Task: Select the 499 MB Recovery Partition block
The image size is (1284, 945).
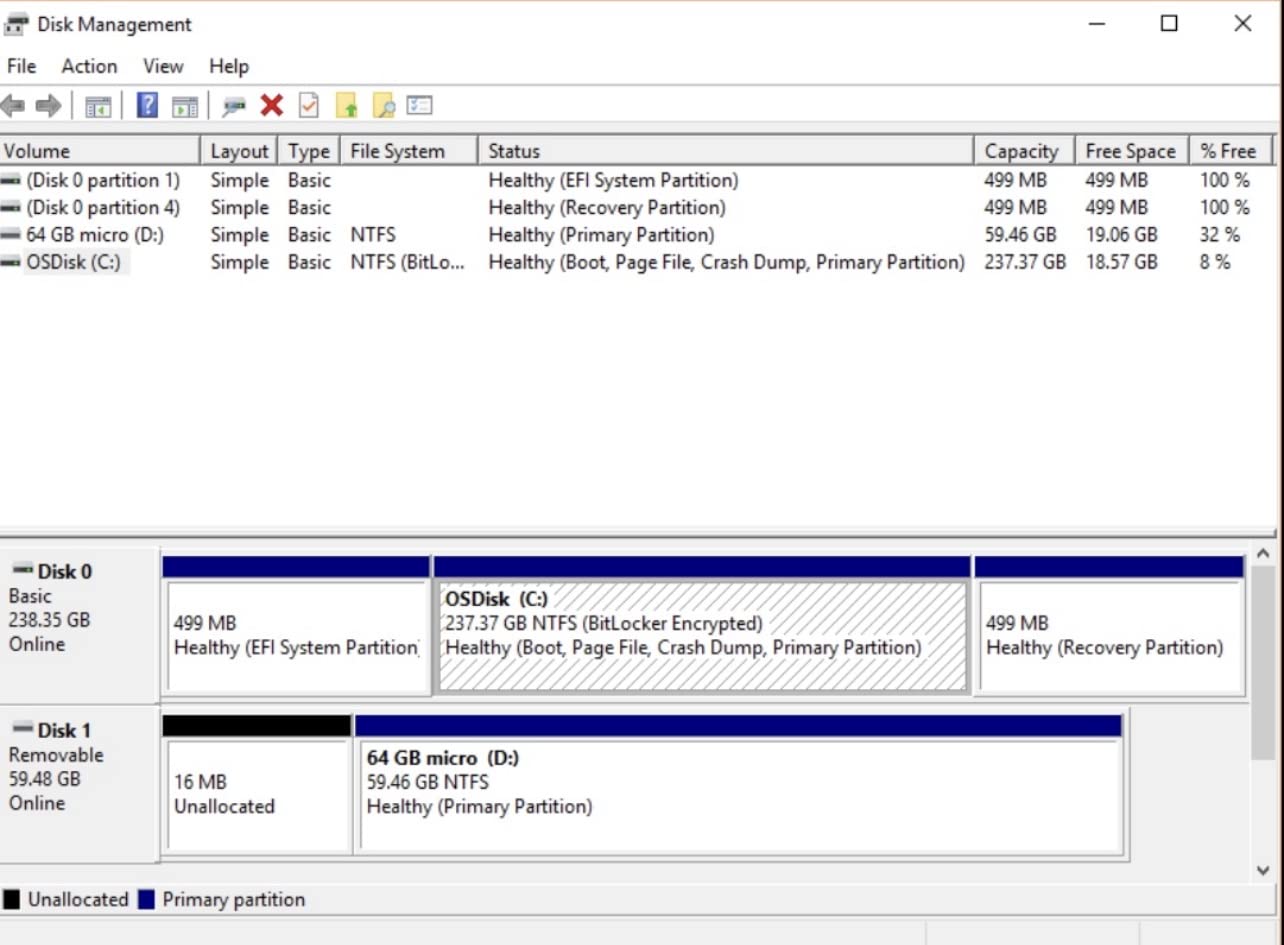Action: 1109,626
